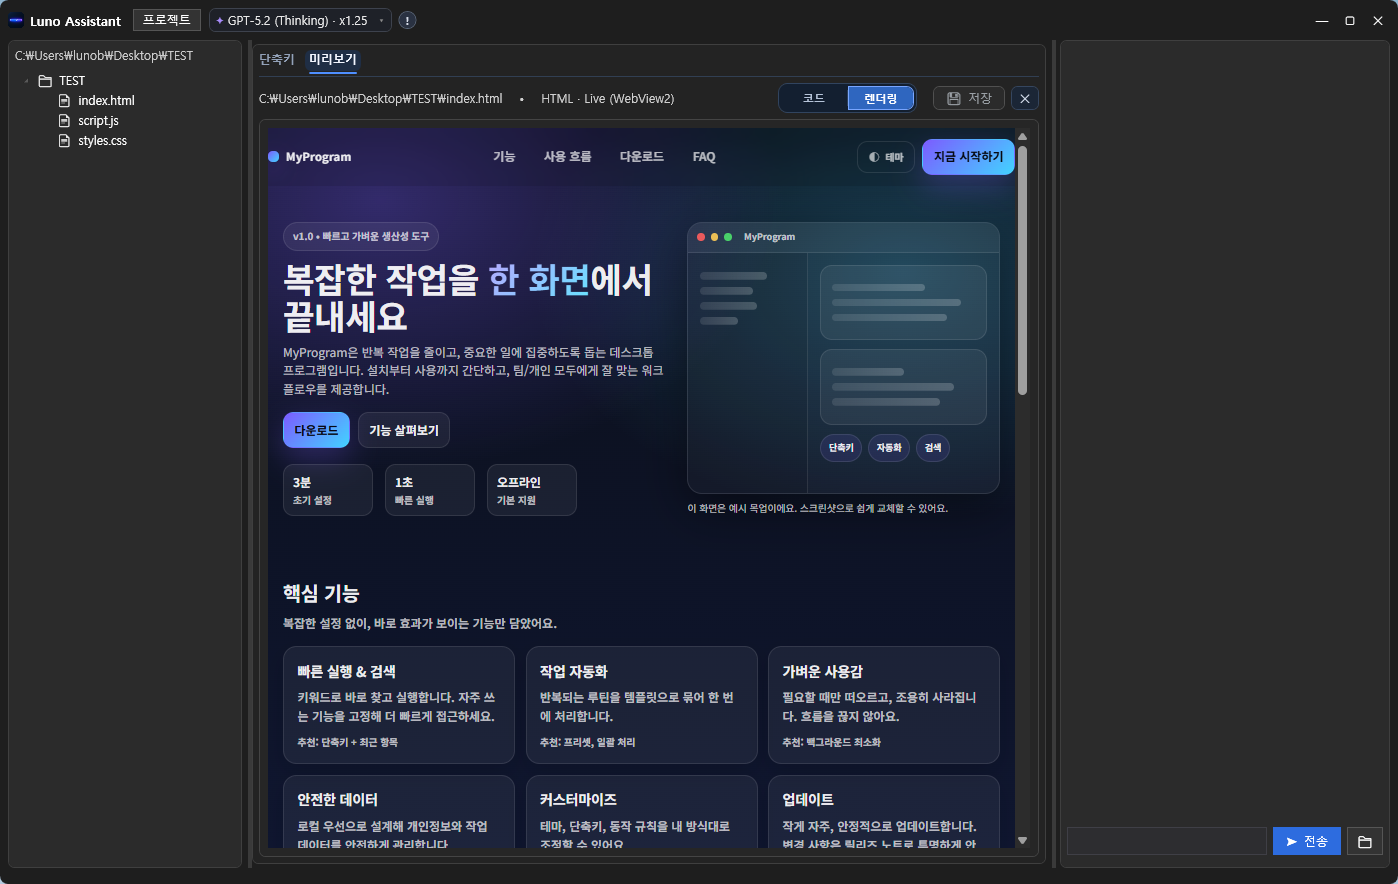Open the file attachment folder icon near 전송
This screenshot has width=1398, height=884.
tap(1364, 841)
